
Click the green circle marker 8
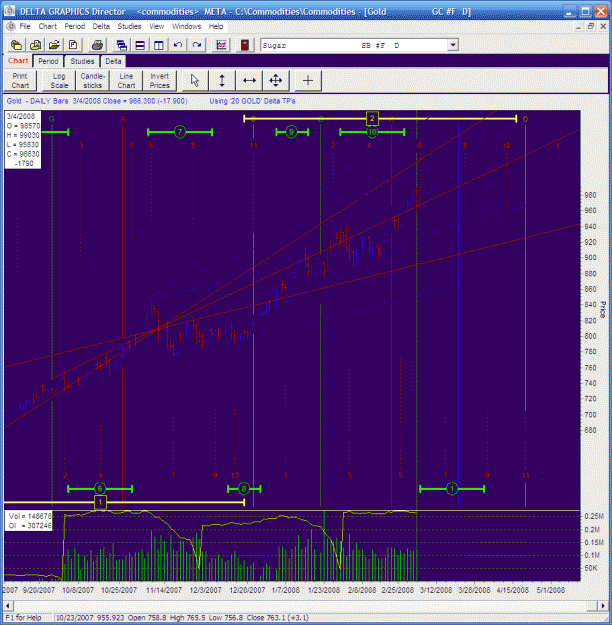(x=244, y=489)
